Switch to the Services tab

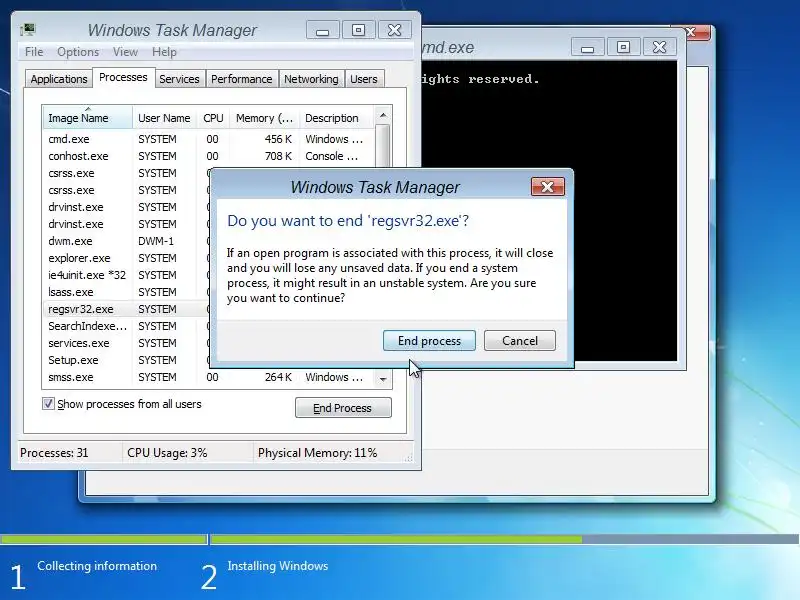(x=179, y=79)
